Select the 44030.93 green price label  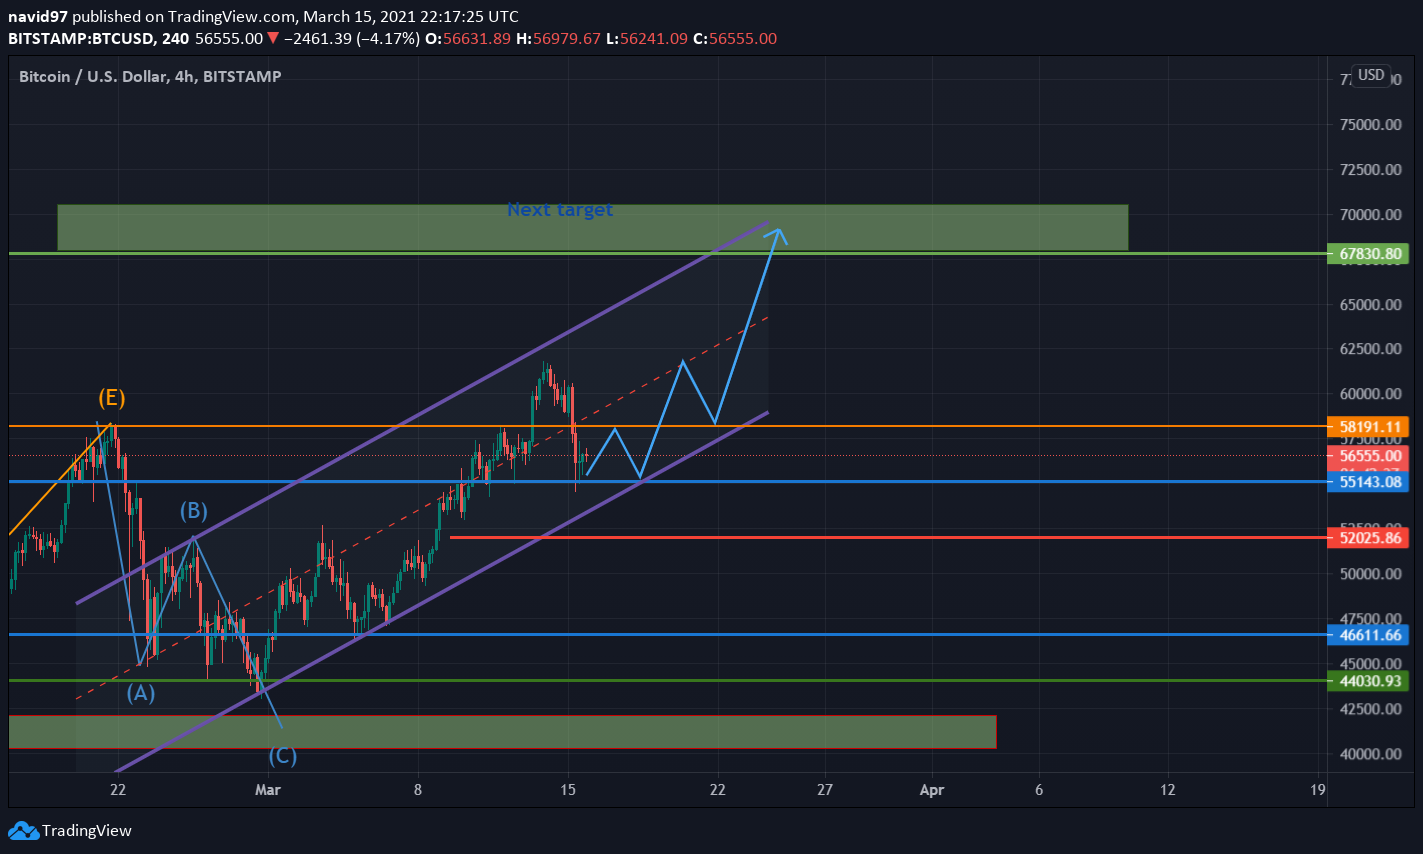pyautogui.click(x=1367, y=681)
